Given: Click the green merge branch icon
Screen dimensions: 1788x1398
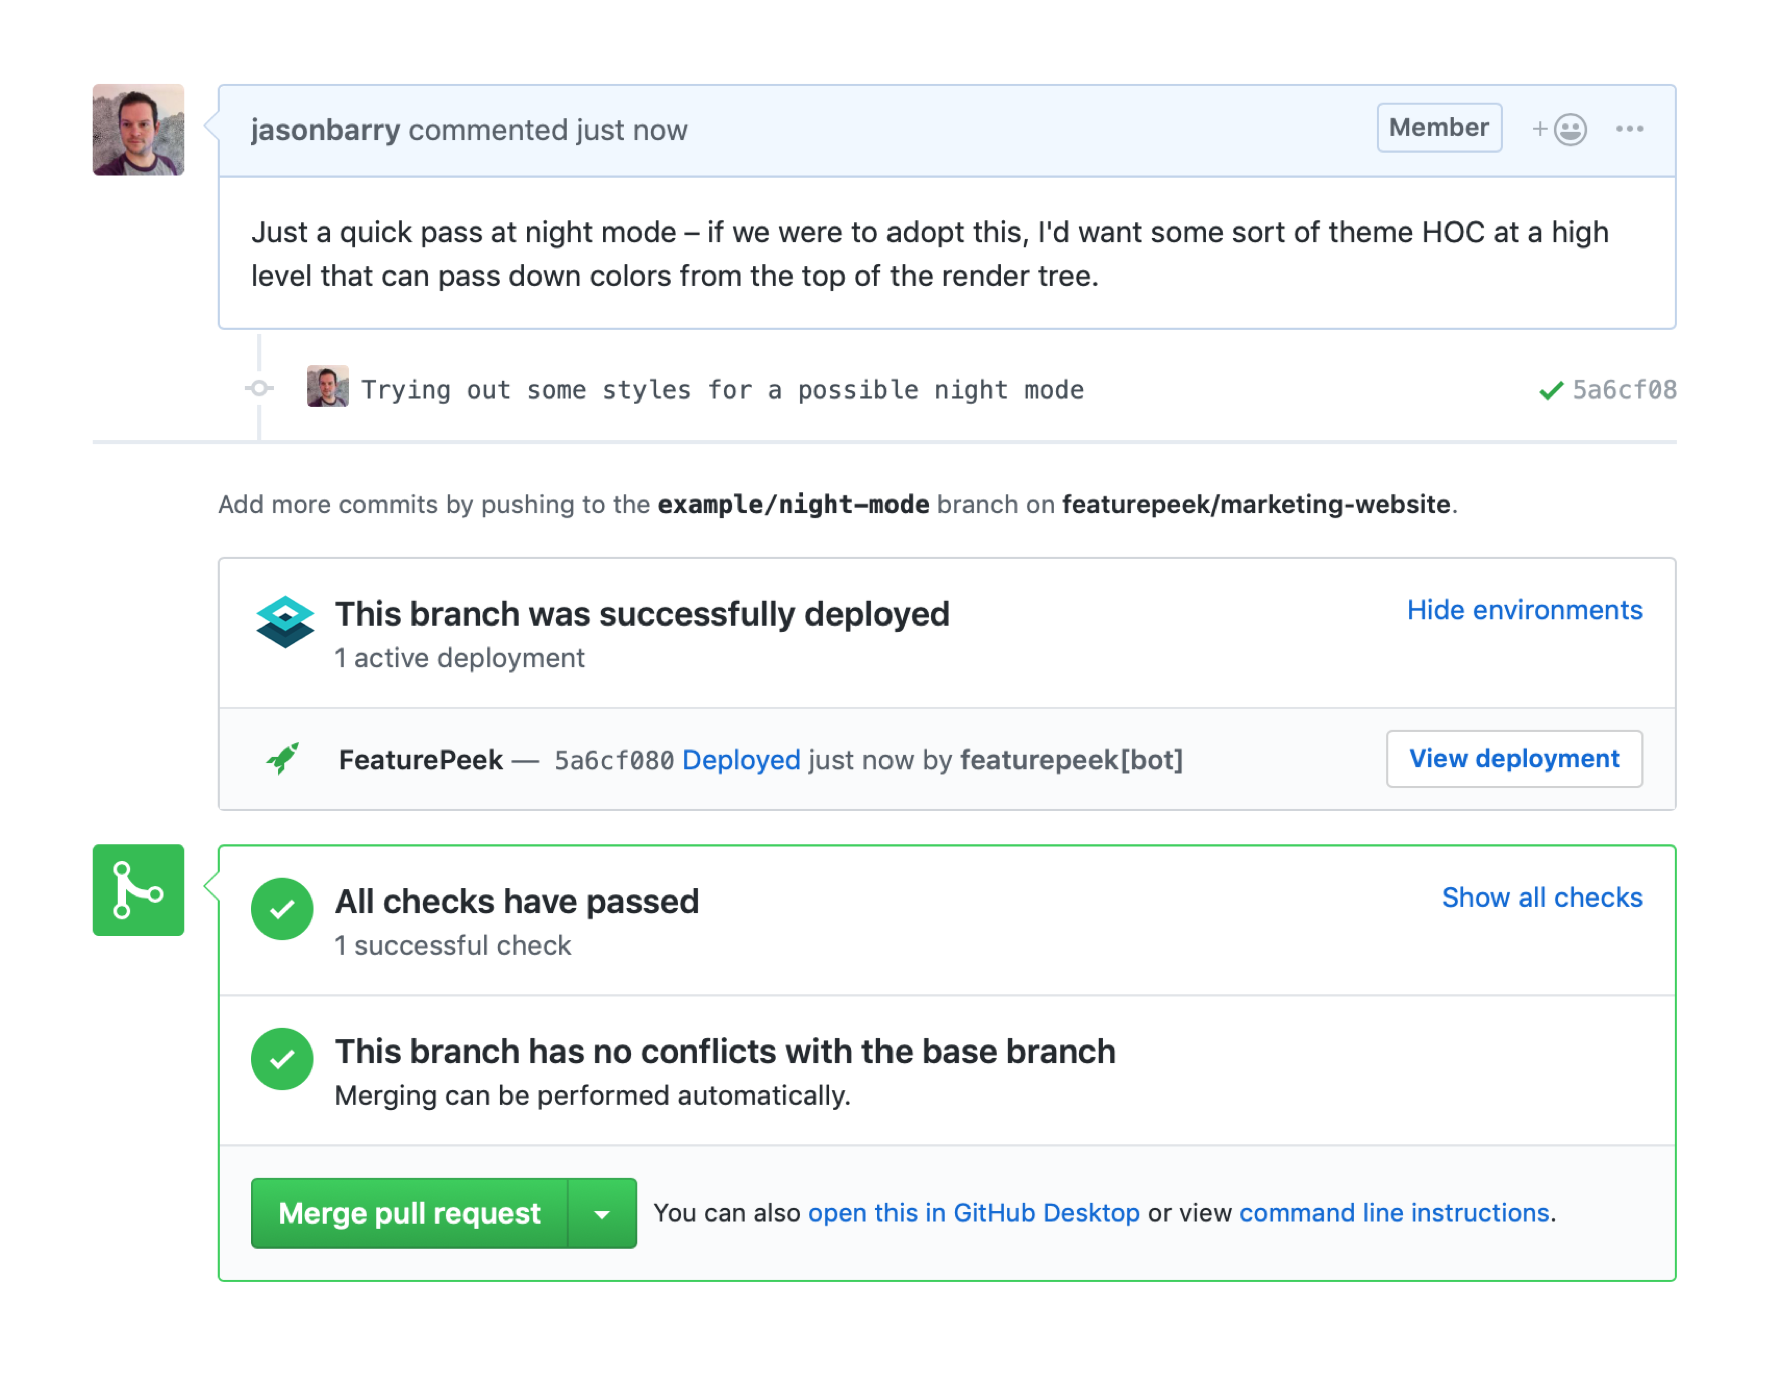Looking at the screenshot, I should [138, 890].
